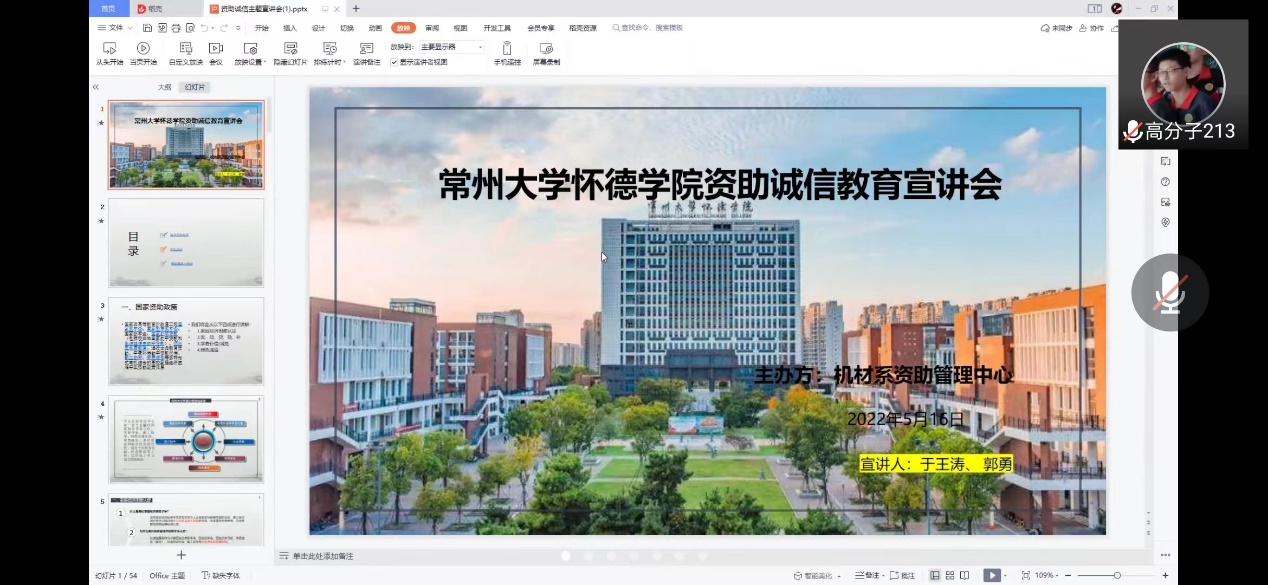Switch to the 插入 ribbon tab
Screen dimensions: 1268x585
pos(290,28)
